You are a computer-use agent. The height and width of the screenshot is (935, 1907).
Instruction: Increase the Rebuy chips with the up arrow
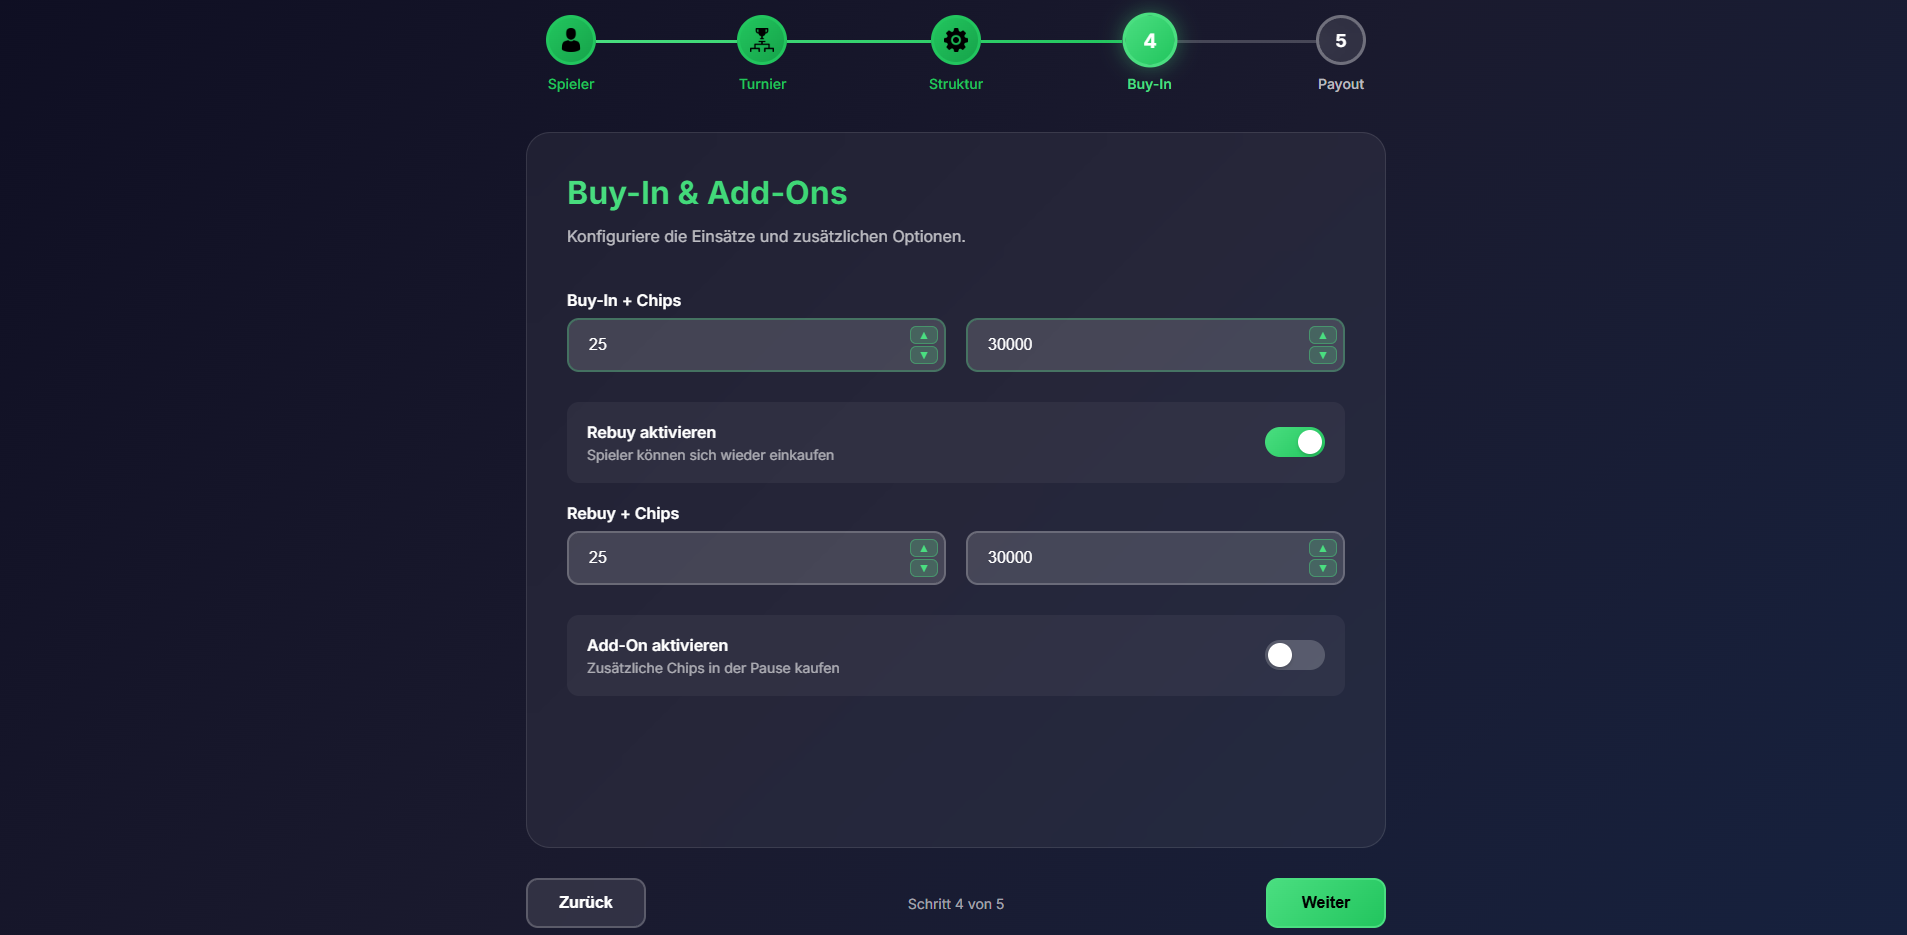coord(1322,549)
